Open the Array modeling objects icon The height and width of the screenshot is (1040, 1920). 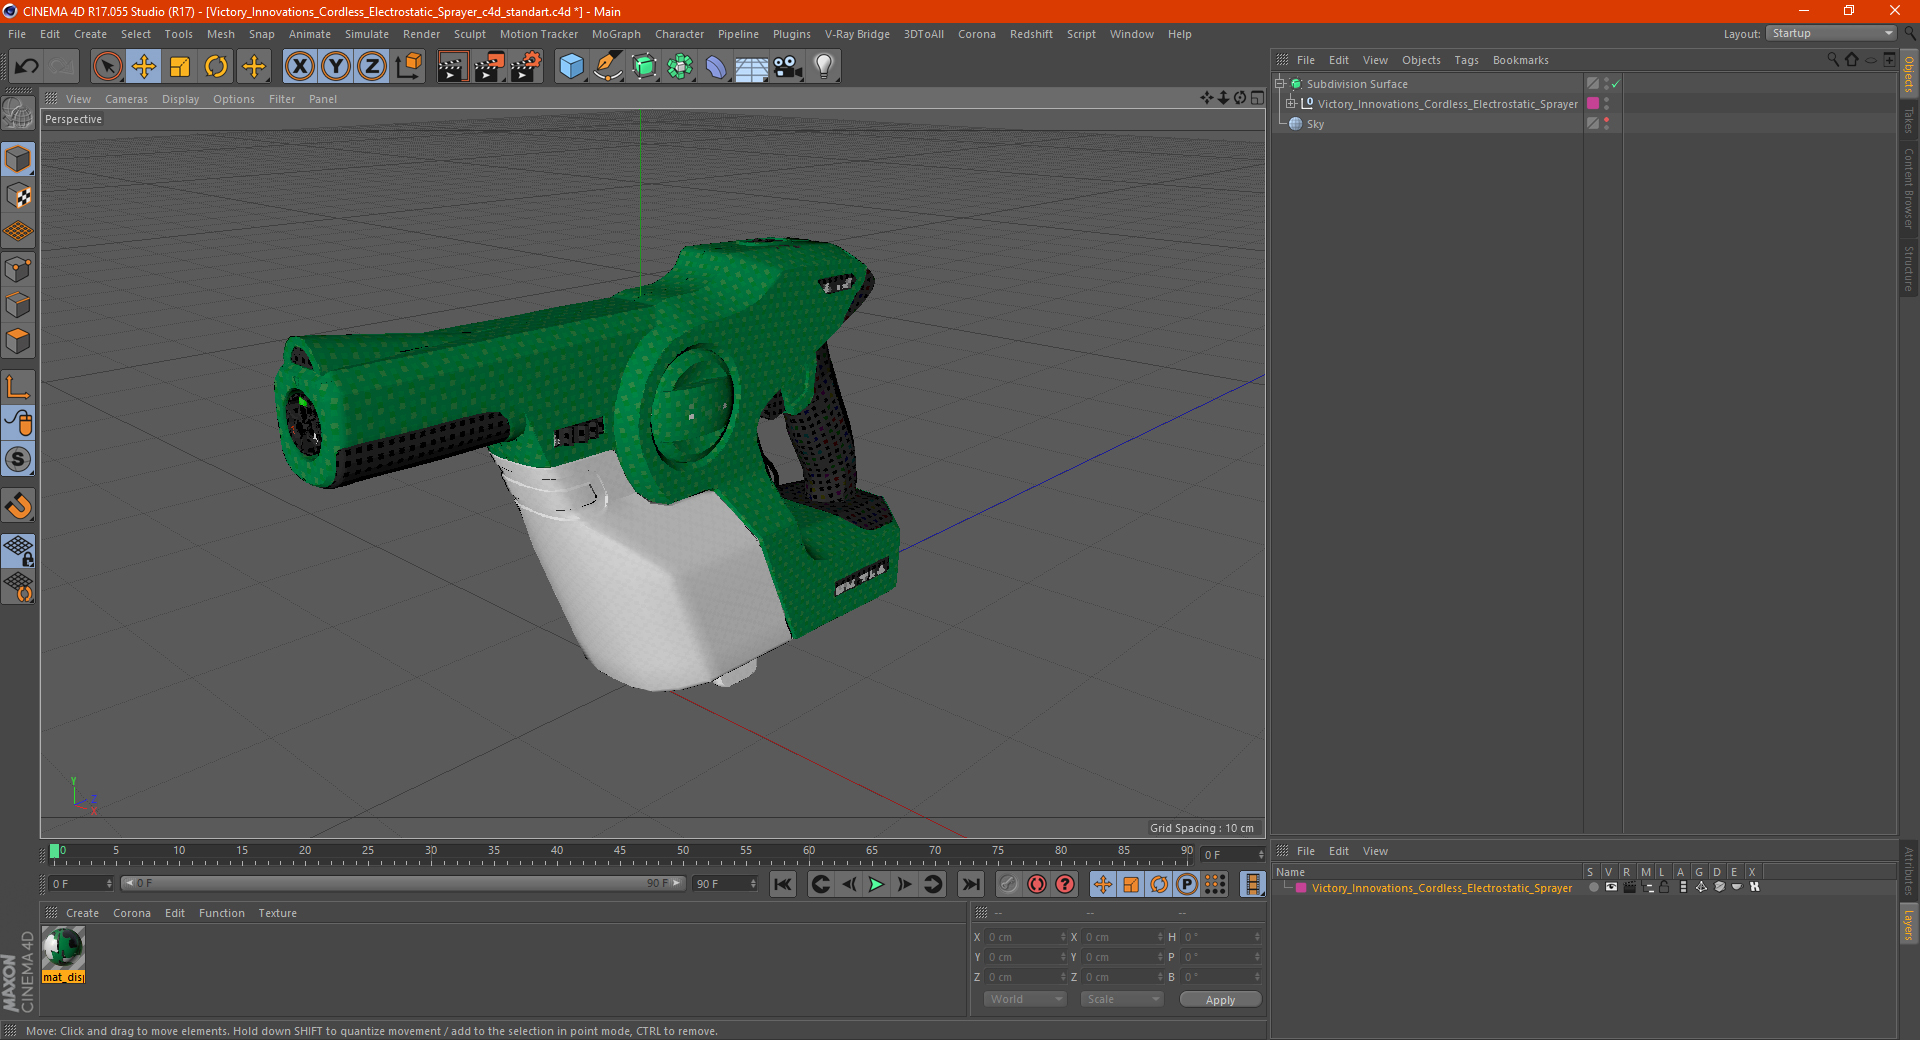680,67
